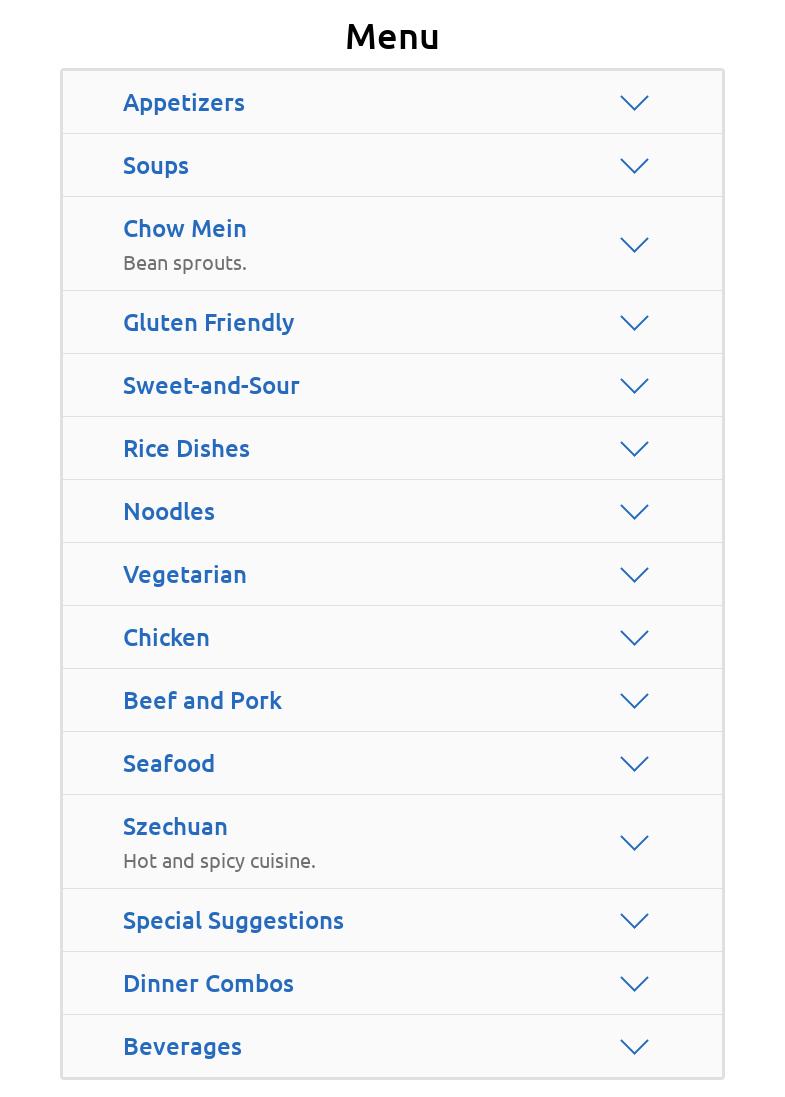Image resolution: width=785 pixels, height=1097 pixels.
Task: Select the Beverages menu item
Action: 182,1047
